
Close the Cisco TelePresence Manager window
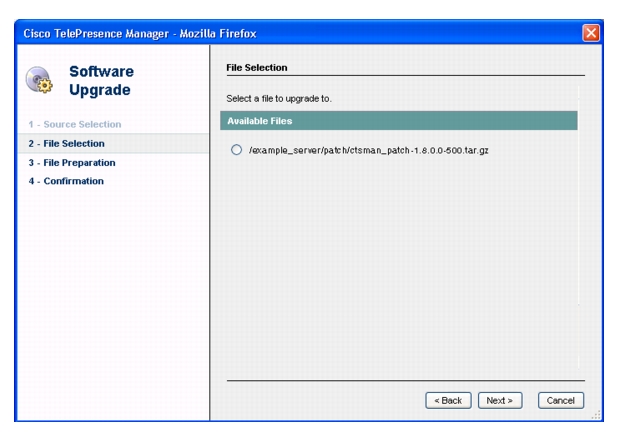pyautogui.click(x=591, y=33)
